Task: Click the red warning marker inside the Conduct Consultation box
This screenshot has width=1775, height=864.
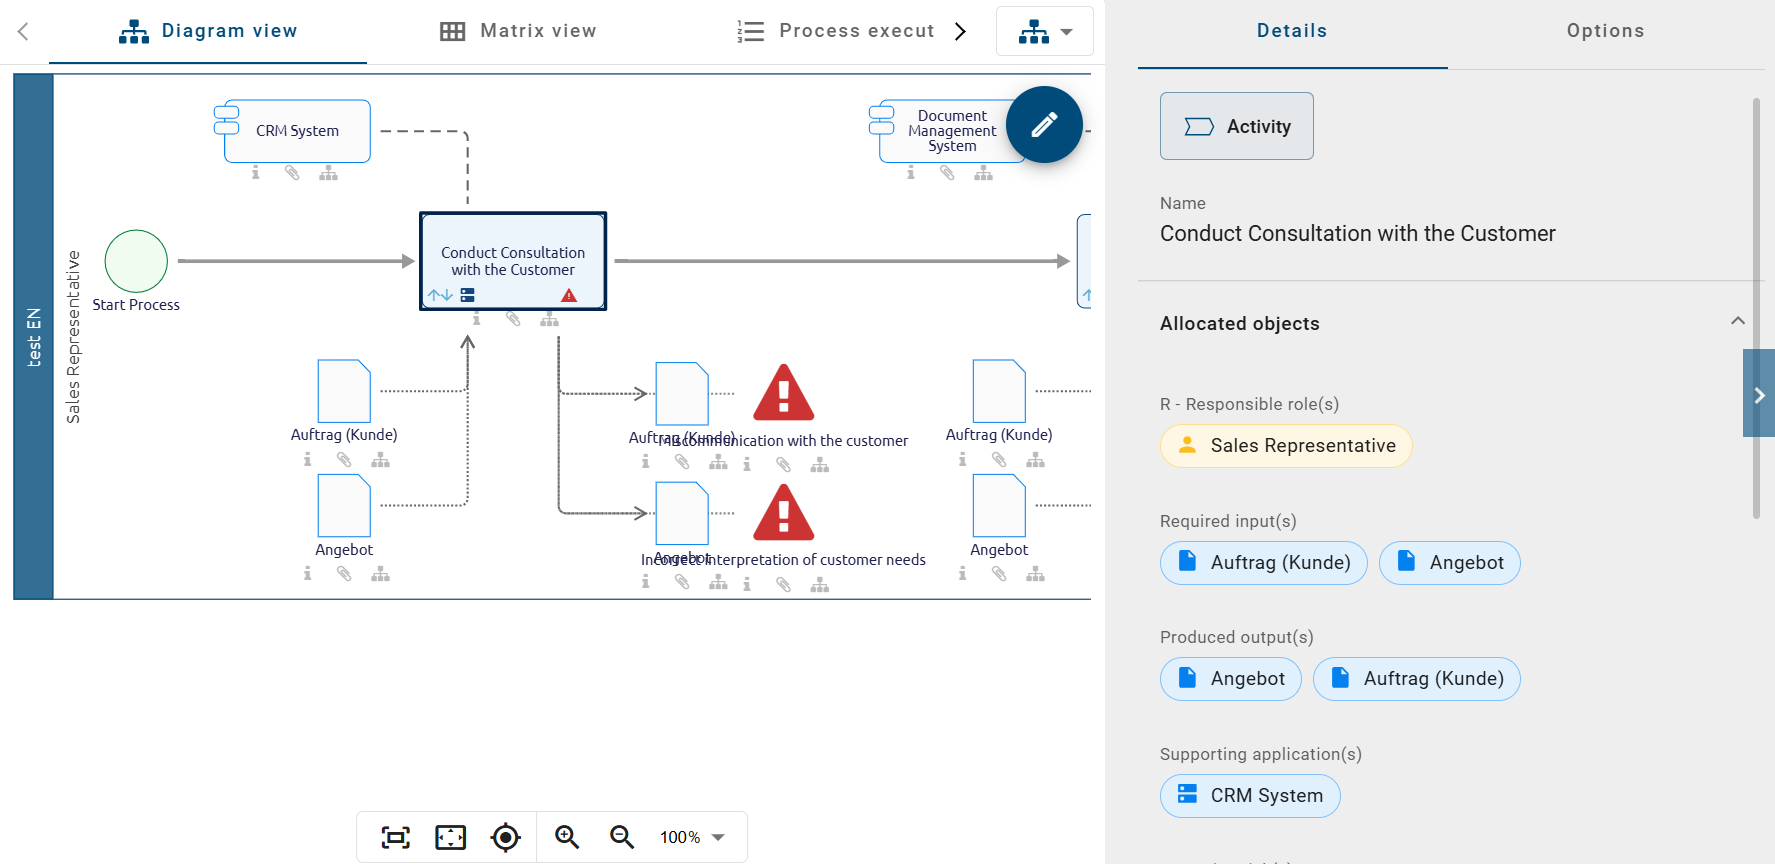Action: click(x=569, y=295)
